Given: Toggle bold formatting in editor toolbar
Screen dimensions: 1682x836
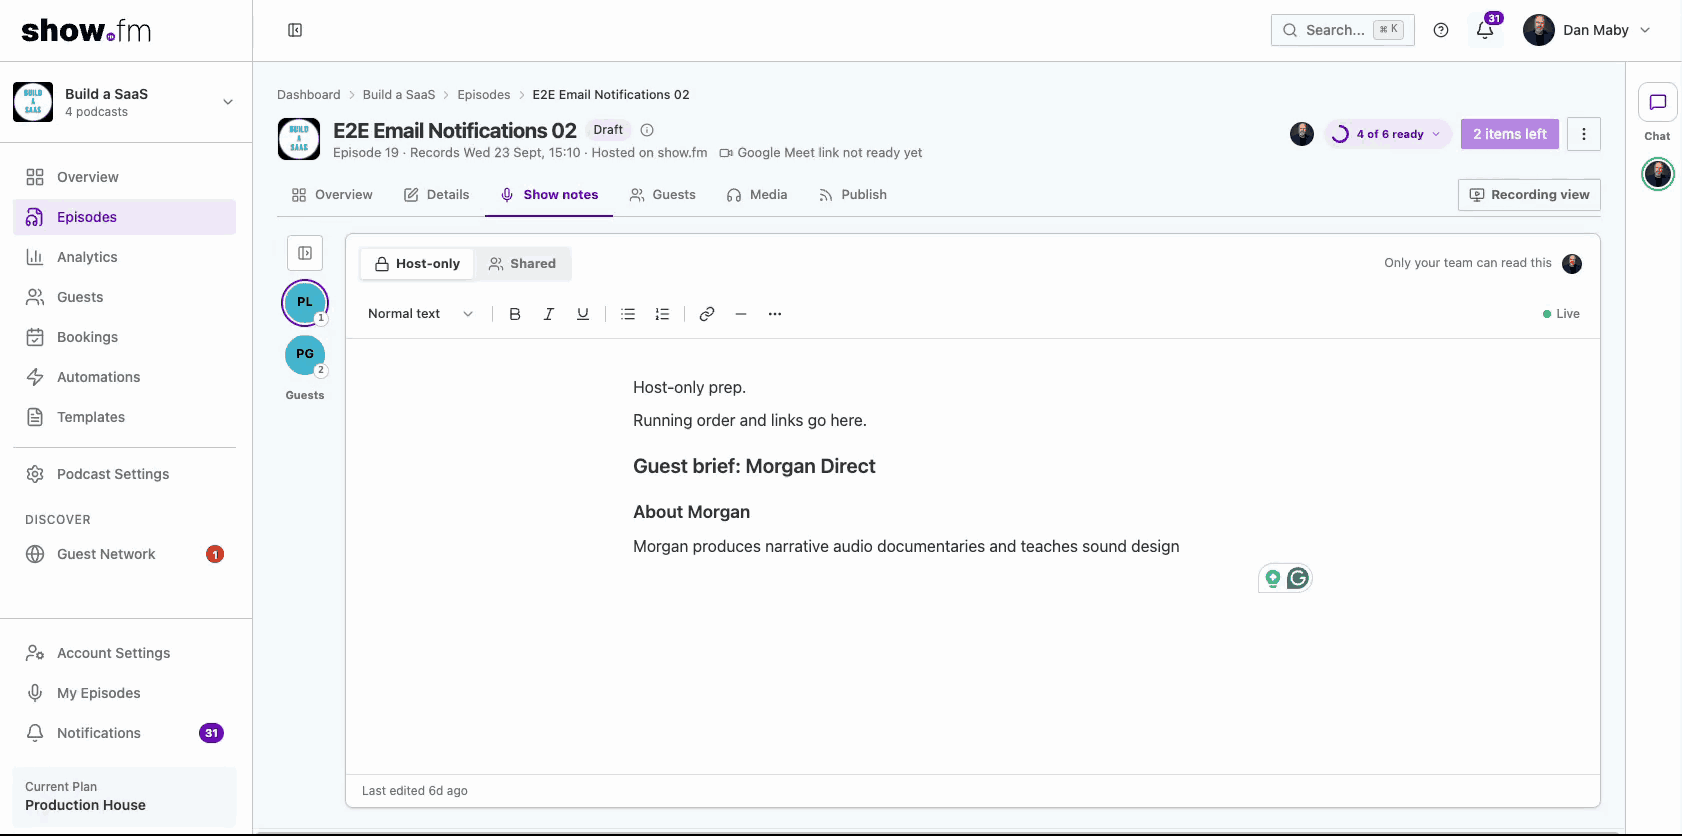Looking at the screenshot, I should tap(515, 314).
